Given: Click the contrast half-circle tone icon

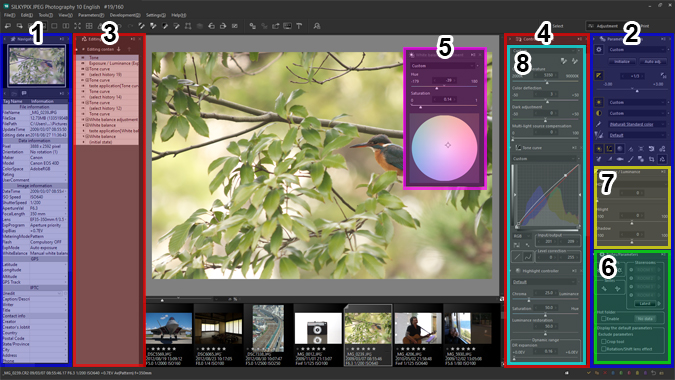Looking at the screenshot, I should tap(599, 113).
